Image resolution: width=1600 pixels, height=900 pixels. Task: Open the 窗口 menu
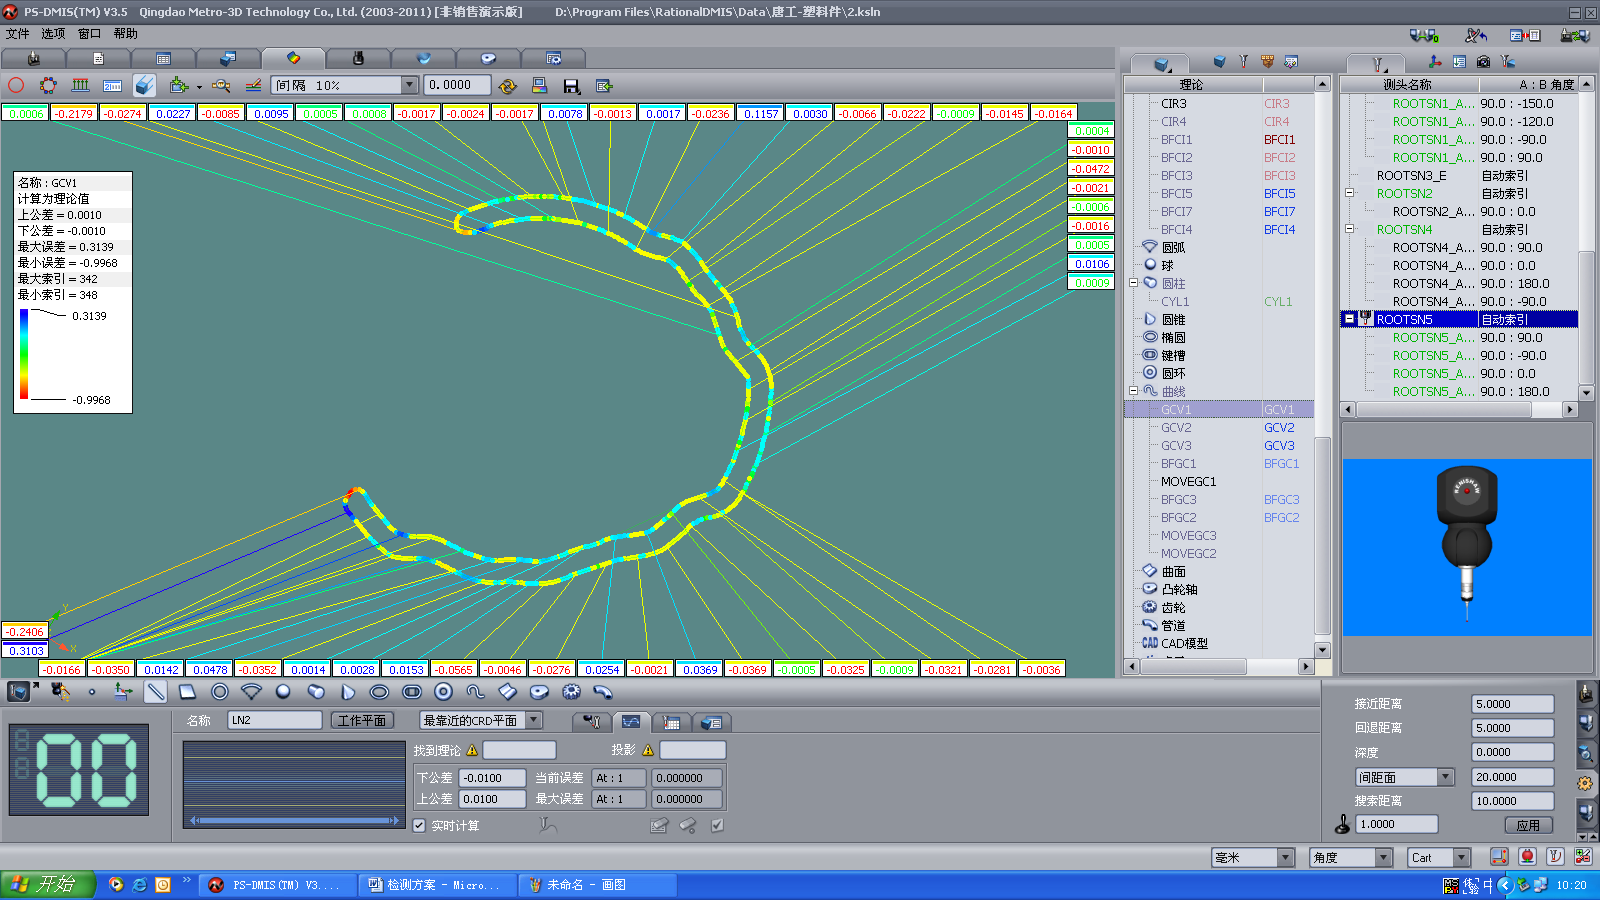click(x=89, y=34)
